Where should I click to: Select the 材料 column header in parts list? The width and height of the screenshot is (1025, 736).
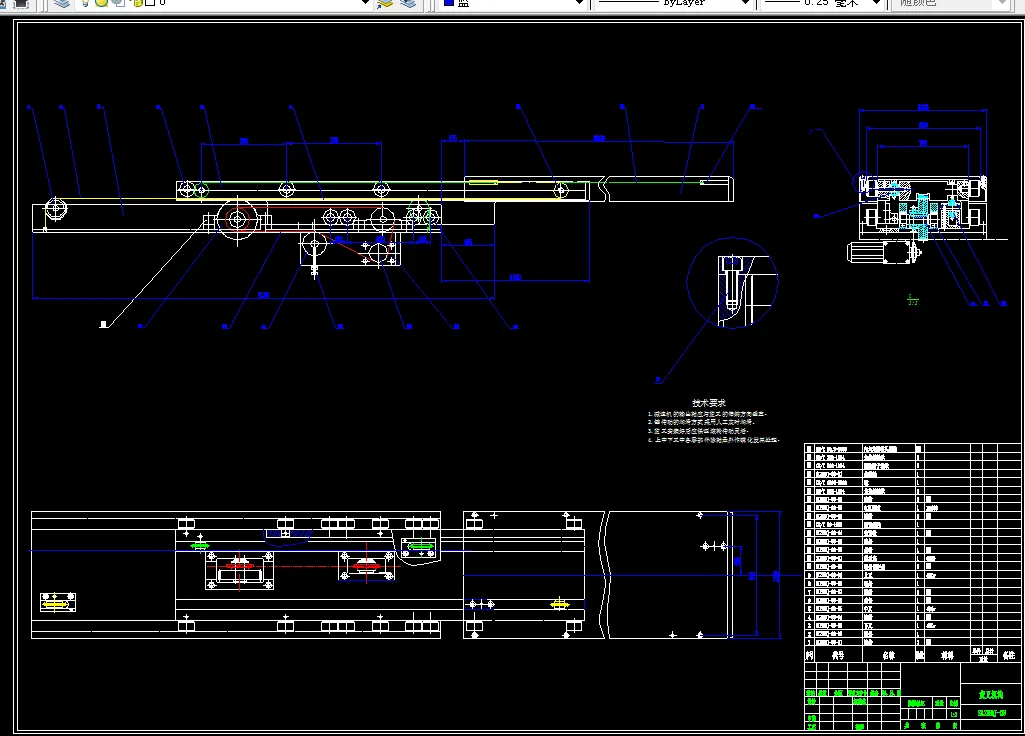click(947, 655)
